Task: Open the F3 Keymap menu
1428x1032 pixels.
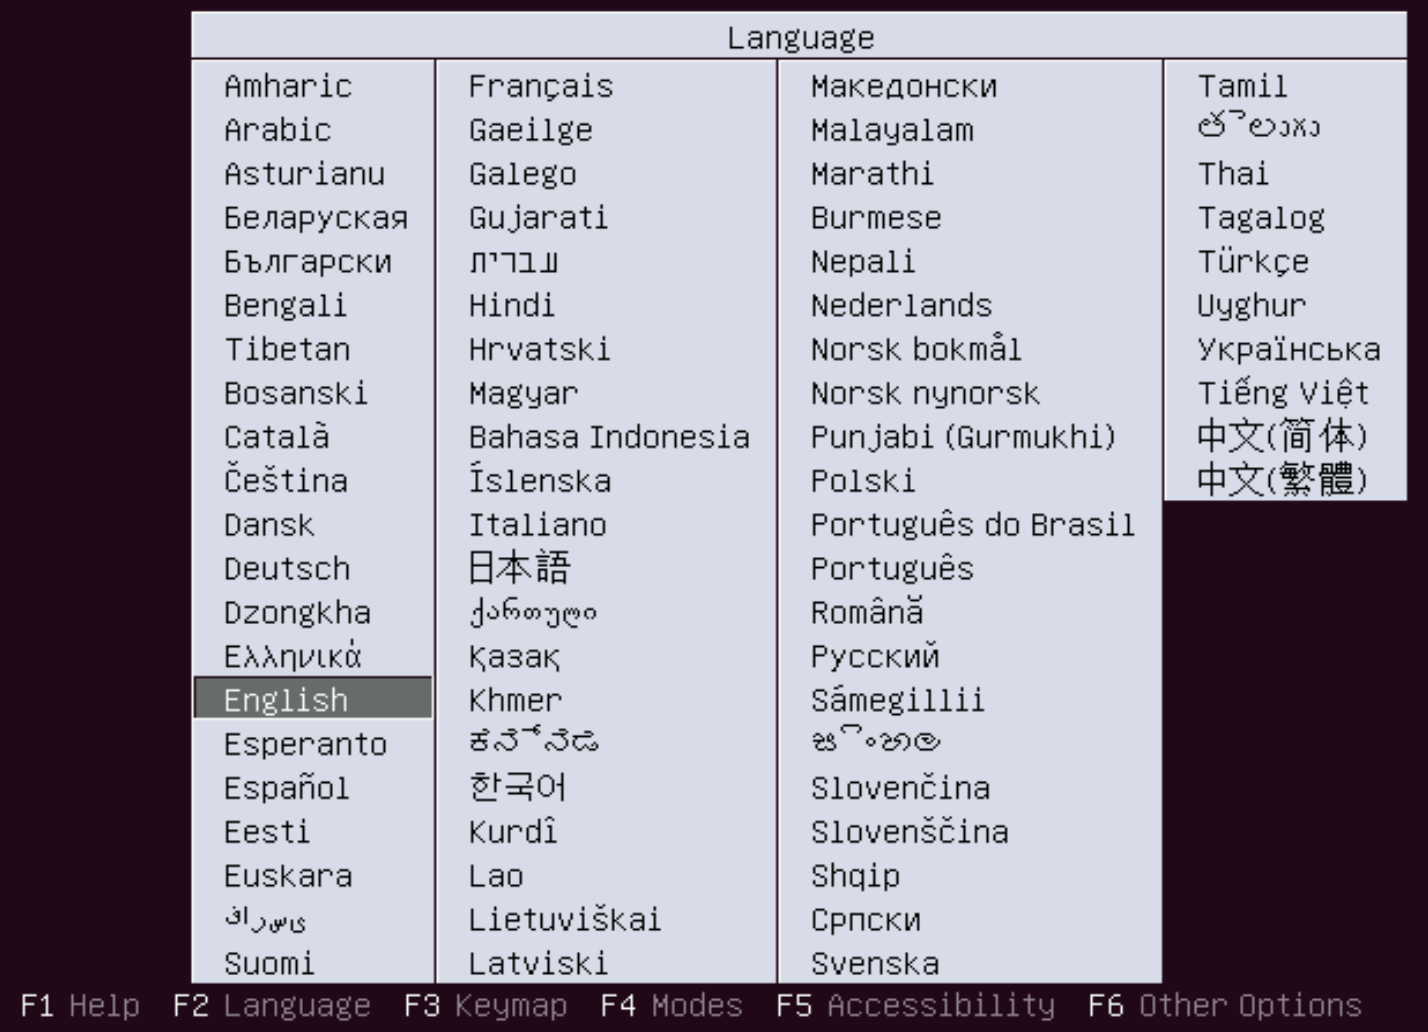Action: pos(486,1006)
